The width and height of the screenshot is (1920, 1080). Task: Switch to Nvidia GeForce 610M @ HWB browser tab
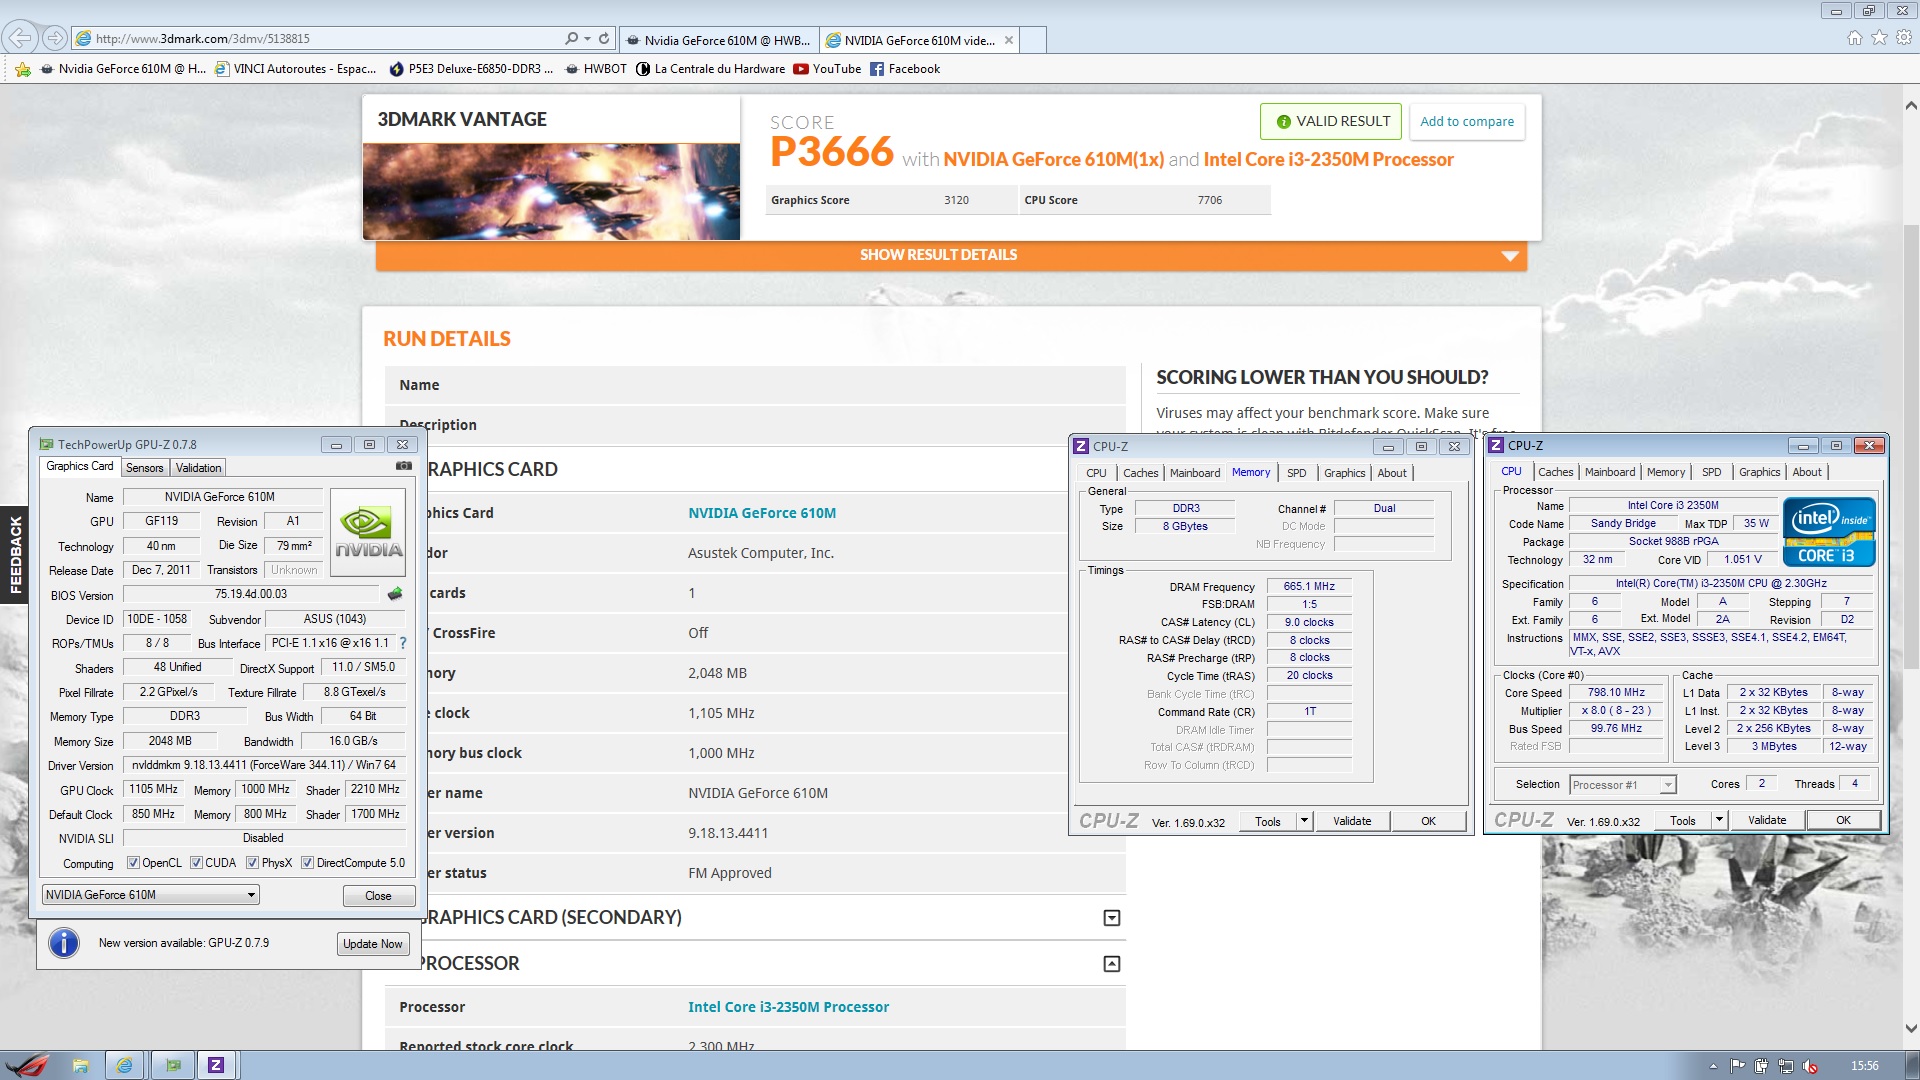pos(719,40)
